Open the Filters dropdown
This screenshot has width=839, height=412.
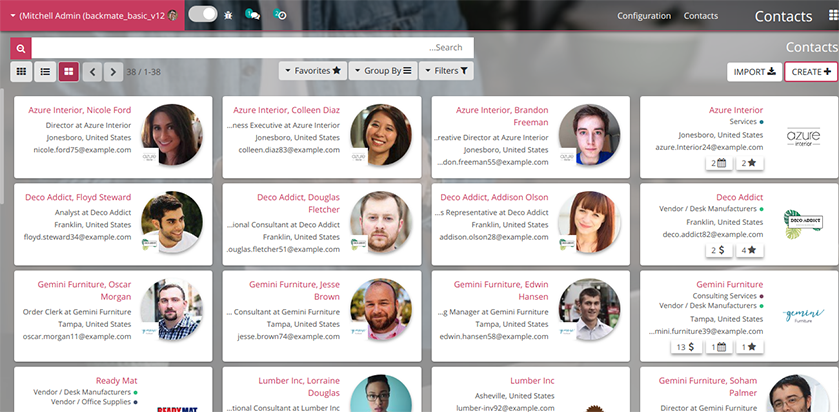click(x=446, y=71)
